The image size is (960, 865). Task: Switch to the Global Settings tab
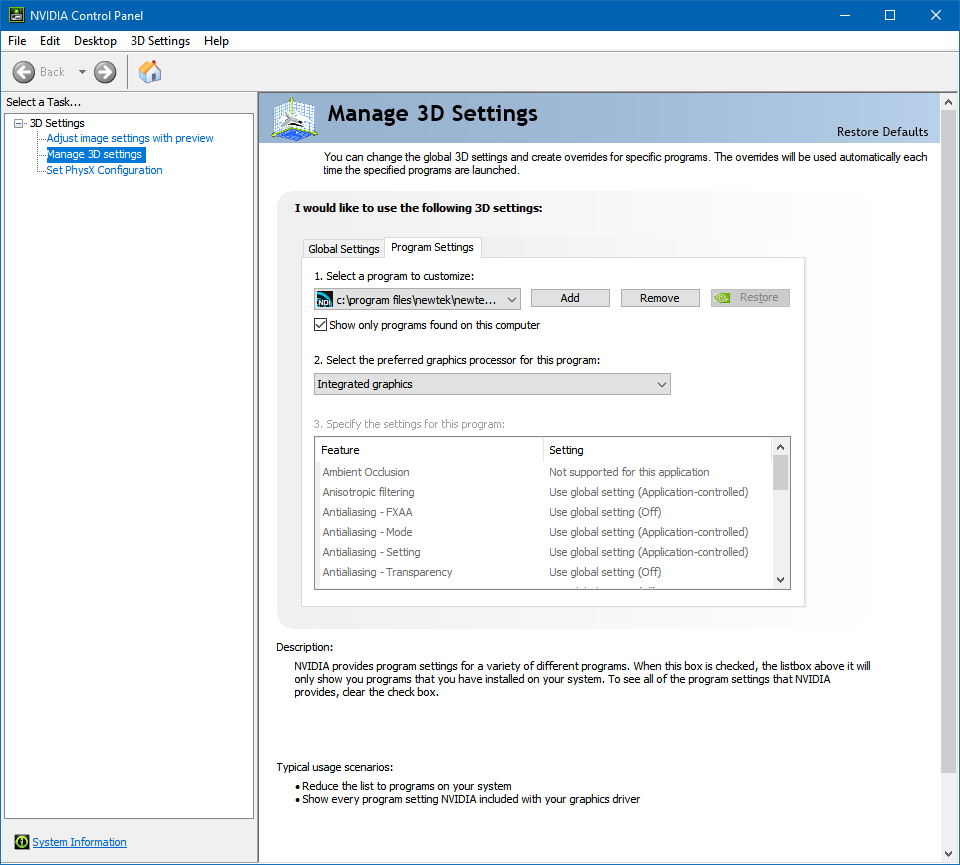[x=343, y=247]
